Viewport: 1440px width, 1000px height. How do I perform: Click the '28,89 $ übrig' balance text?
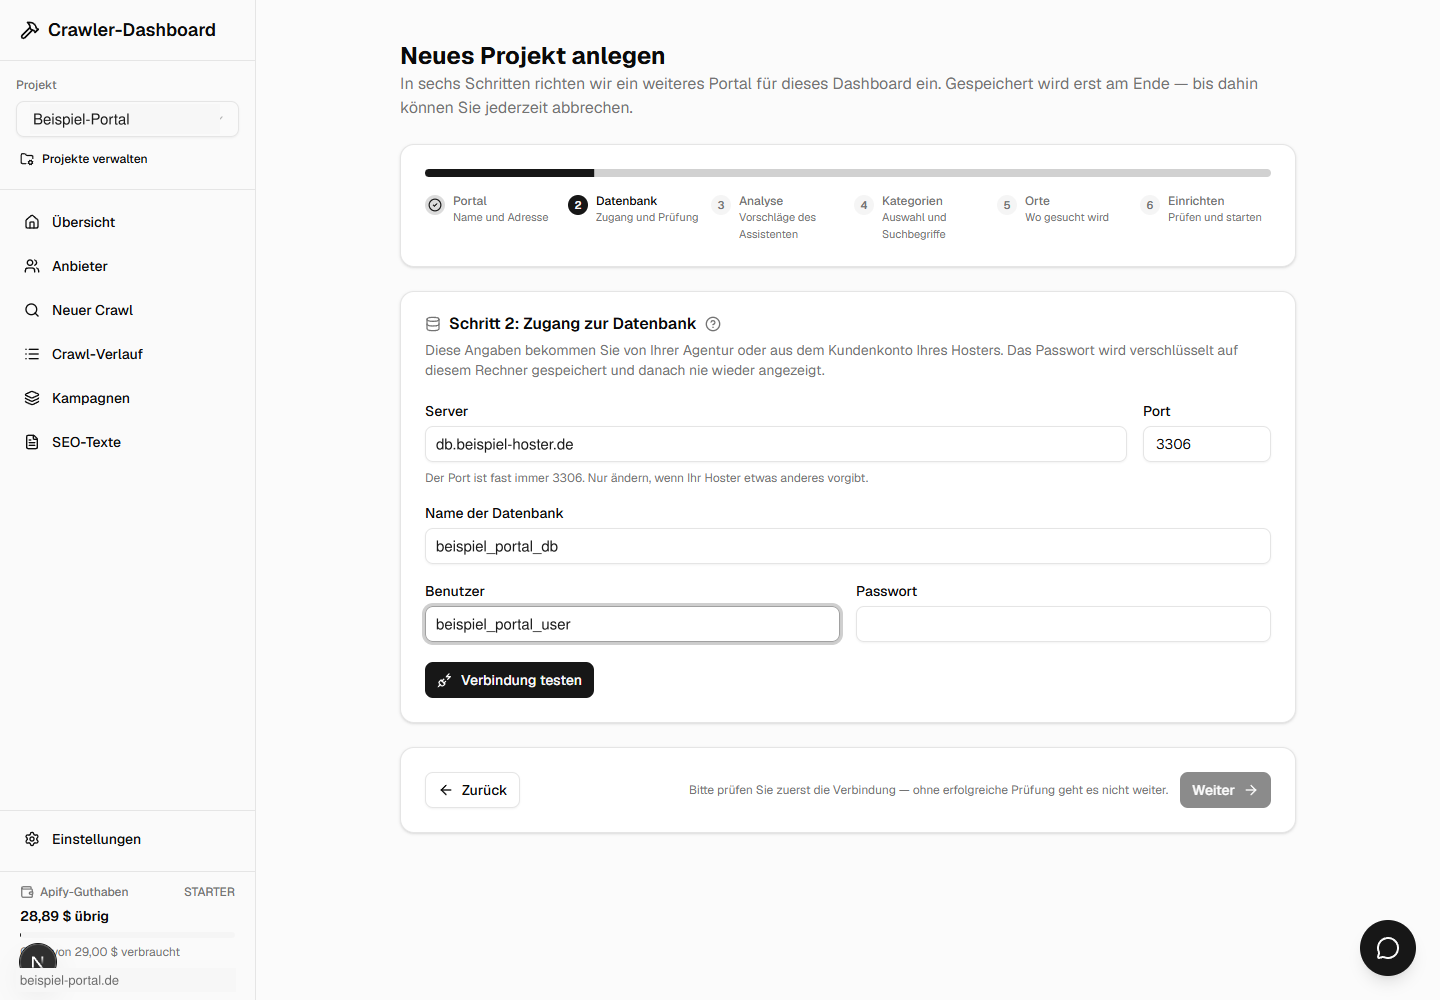tap(64, 916)
